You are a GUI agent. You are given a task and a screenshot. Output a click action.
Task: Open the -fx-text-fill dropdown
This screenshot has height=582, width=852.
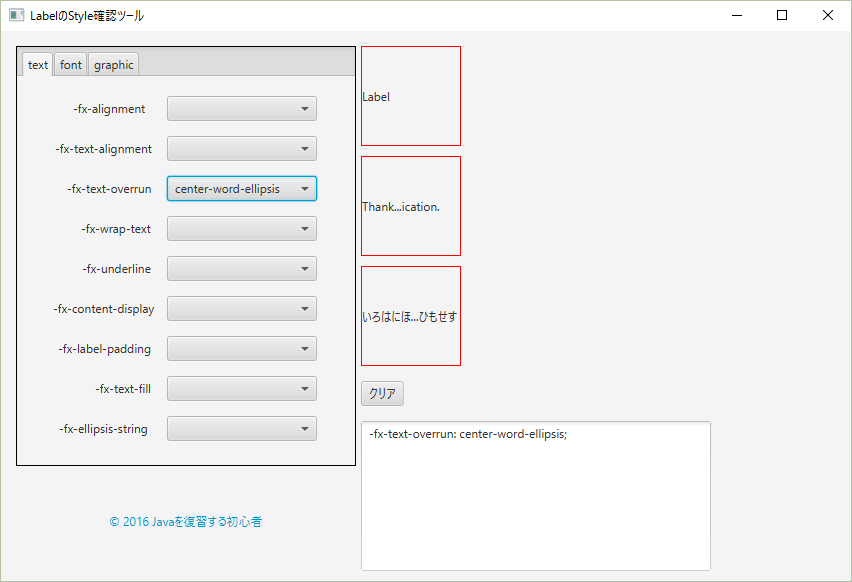click(241, 388)
